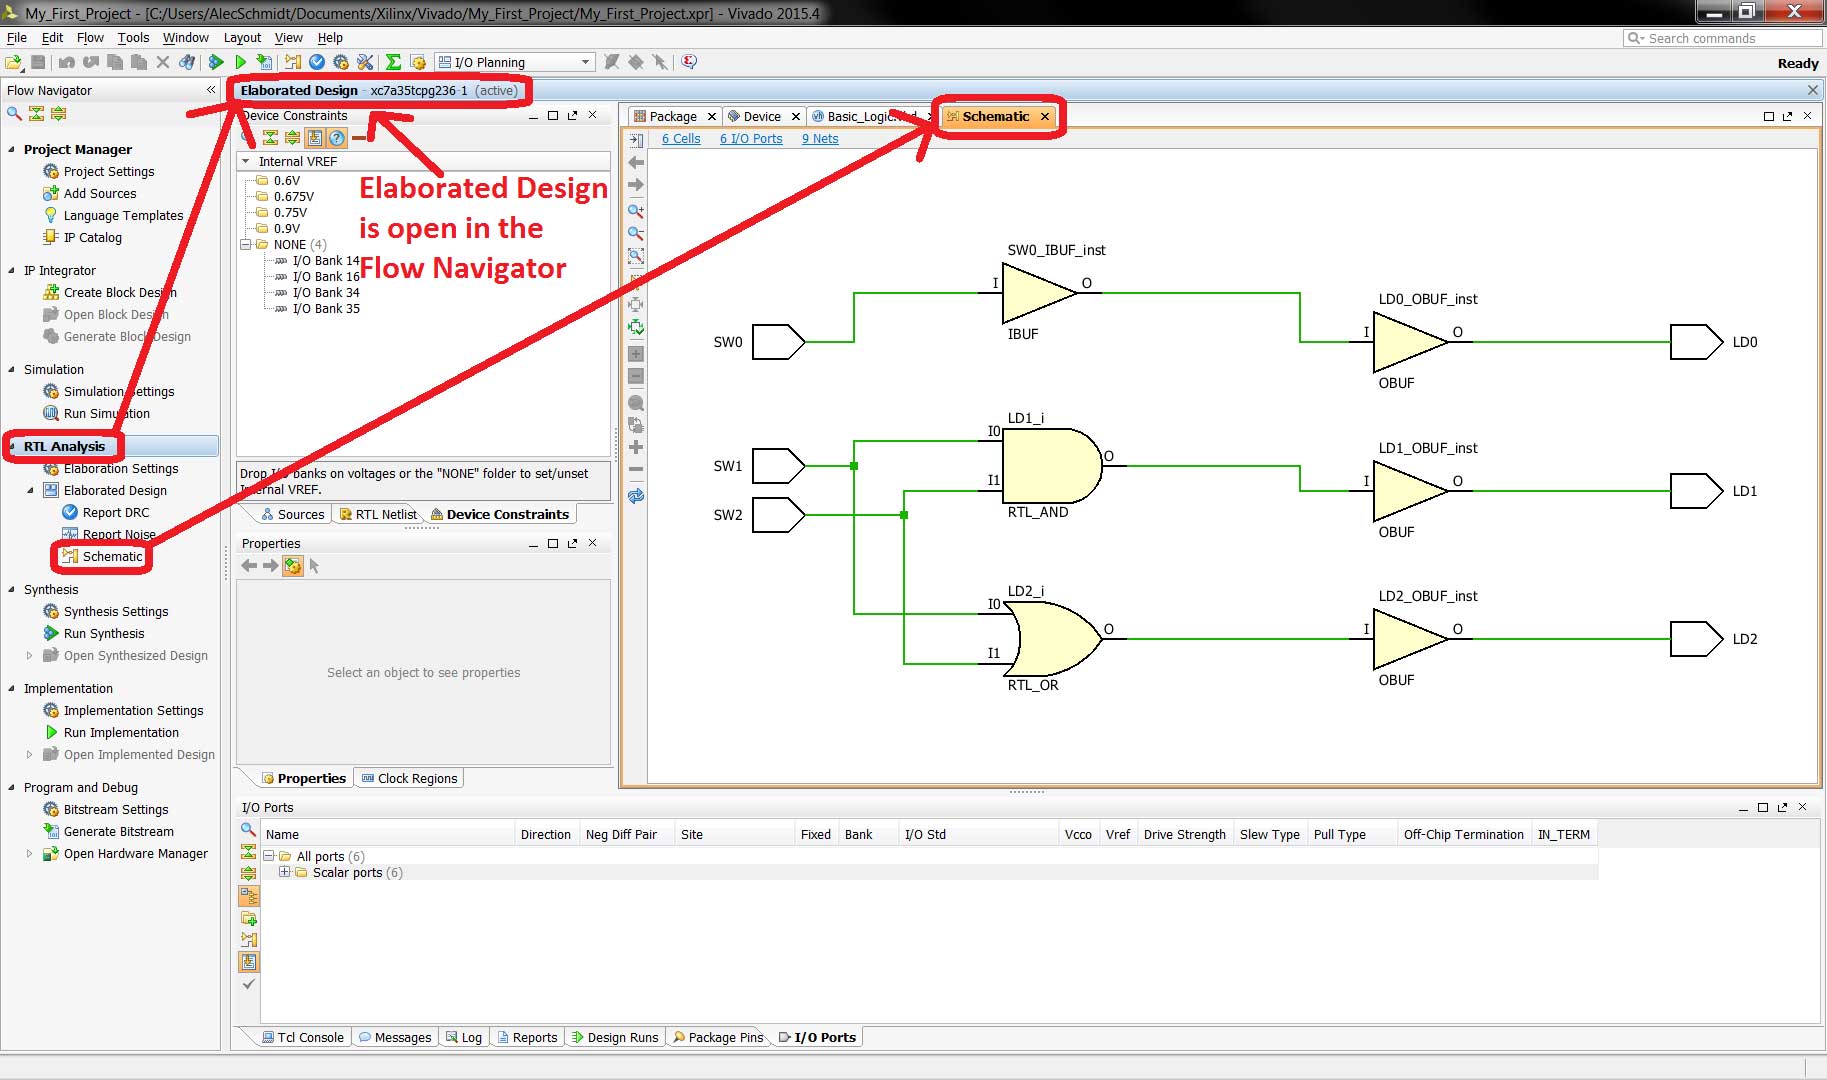Expand the Scalar ports tree node
1827x1080 pixels.
coord(285,872)
